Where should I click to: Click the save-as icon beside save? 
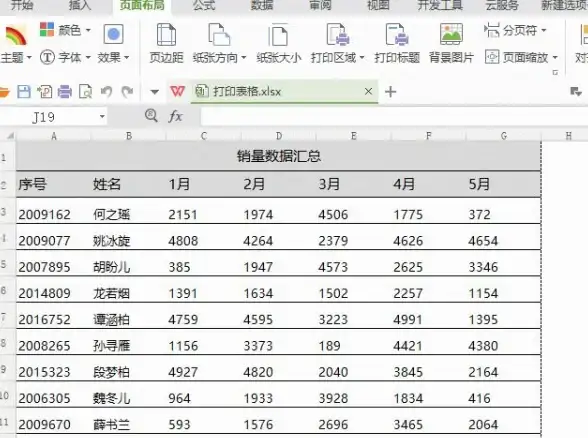coord(45,92)
